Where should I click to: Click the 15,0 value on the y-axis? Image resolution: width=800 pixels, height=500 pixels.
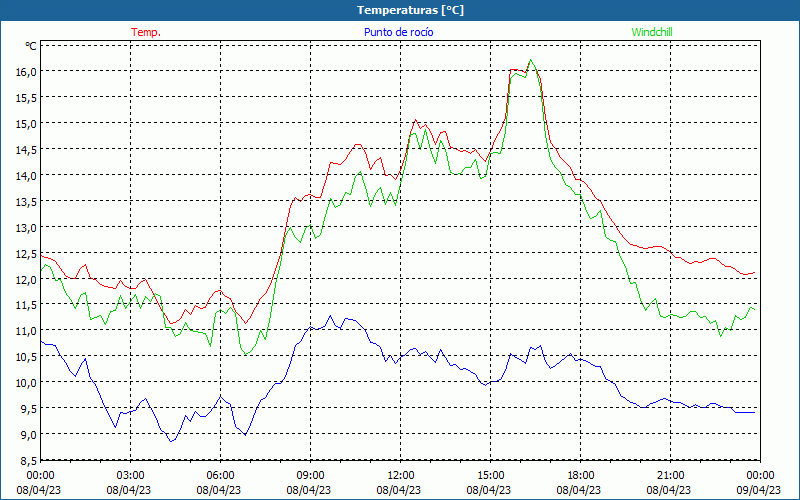point(26,123)
